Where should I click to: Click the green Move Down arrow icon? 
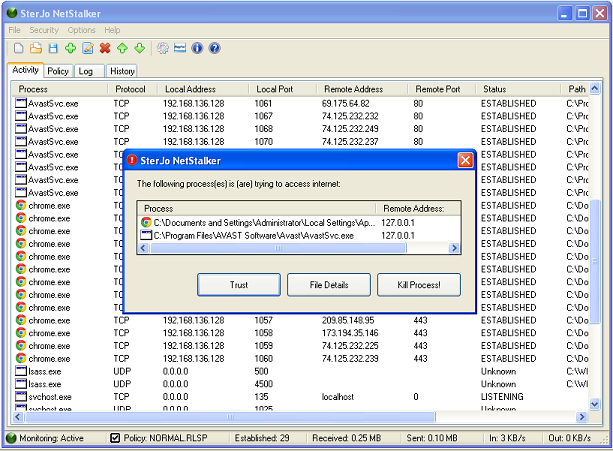pyautogui.click(x=140, y=48)
